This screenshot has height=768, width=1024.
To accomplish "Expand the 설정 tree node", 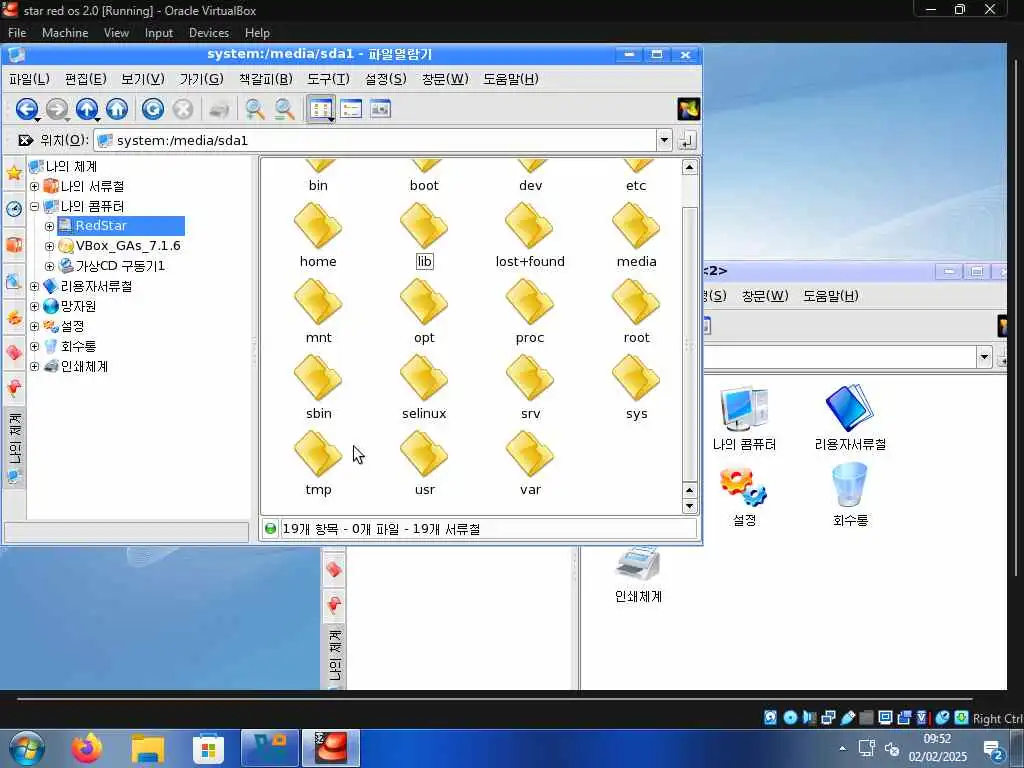I will (35, 327).
